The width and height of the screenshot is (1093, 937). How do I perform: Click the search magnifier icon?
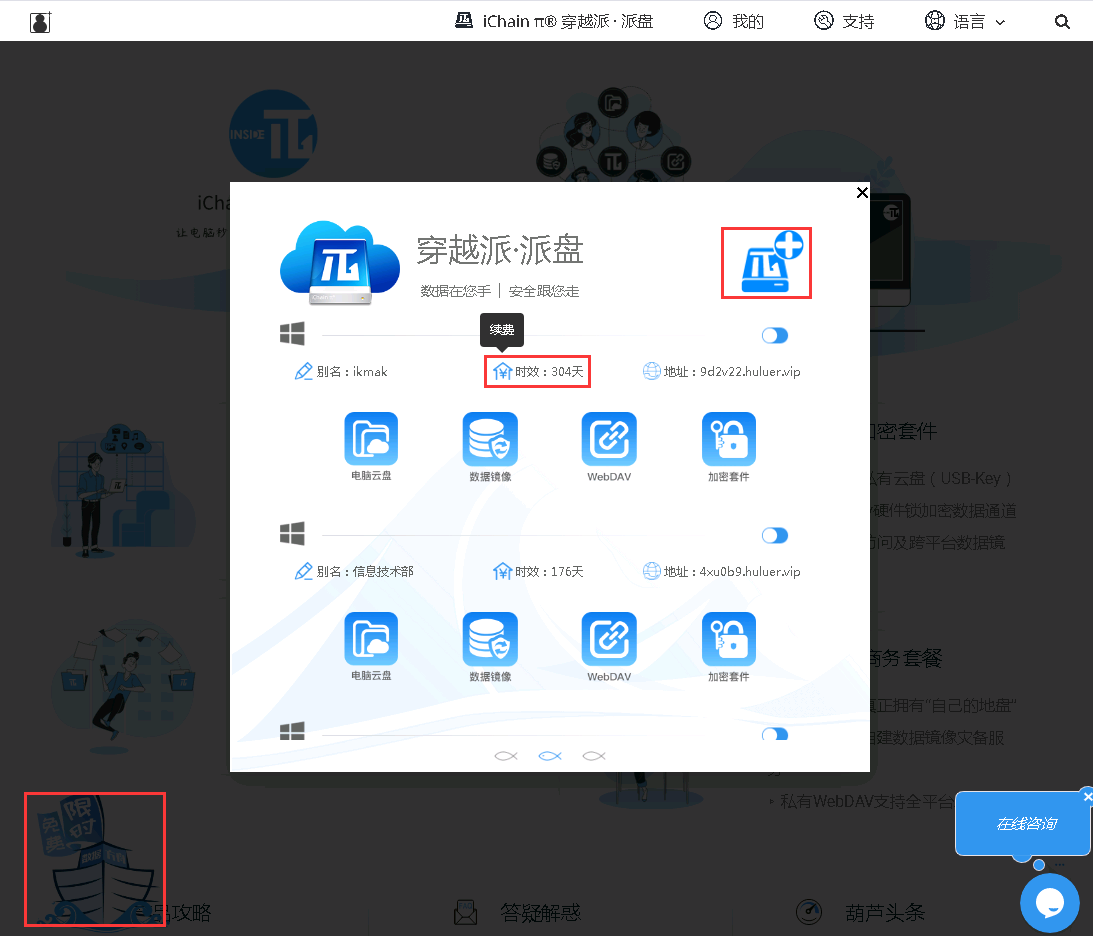point(1062,22)
